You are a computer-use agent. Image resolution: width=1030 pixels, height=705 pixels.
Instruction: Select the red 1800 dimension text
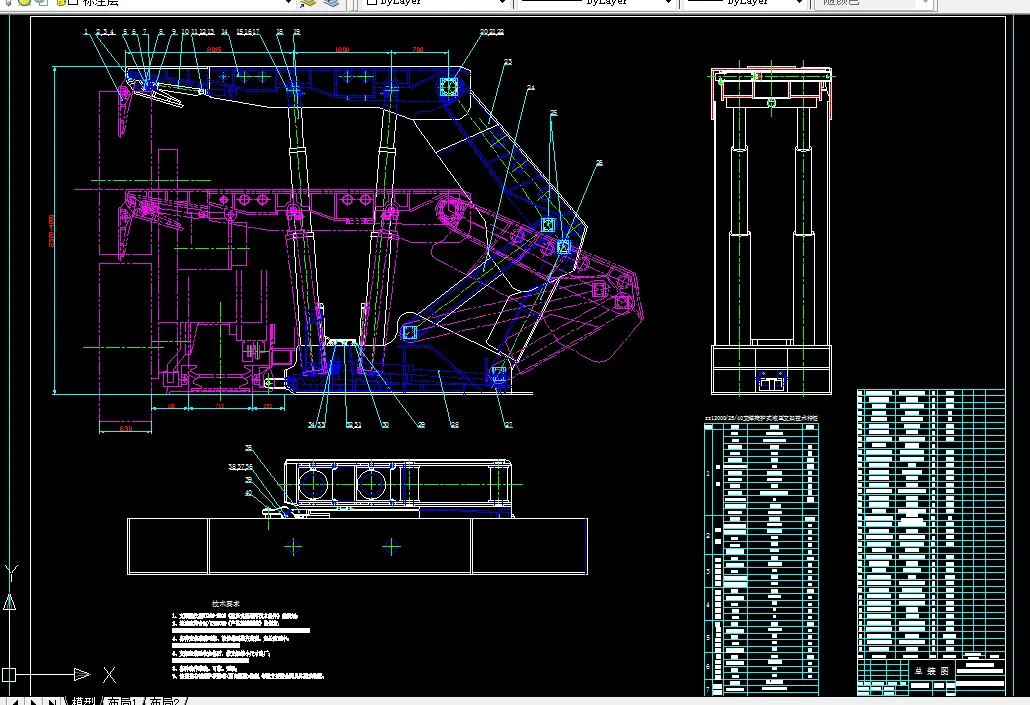click(342, 49)
